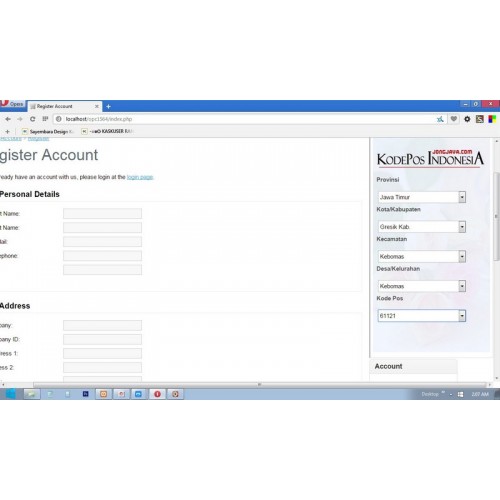Open the Kode Pos dropdown 61121
The width and height of the screenshot is (500, 500).
pyautogui.click(x=422, y=316)
